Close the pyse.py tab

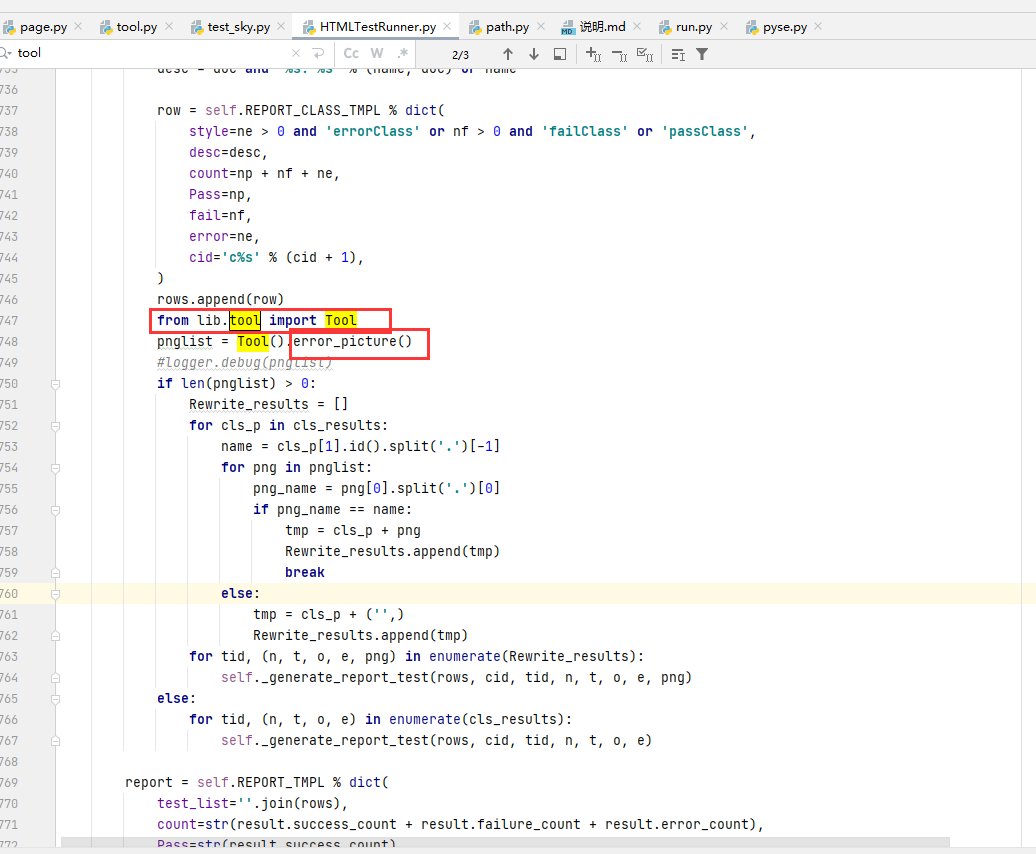tap(818, 26)
